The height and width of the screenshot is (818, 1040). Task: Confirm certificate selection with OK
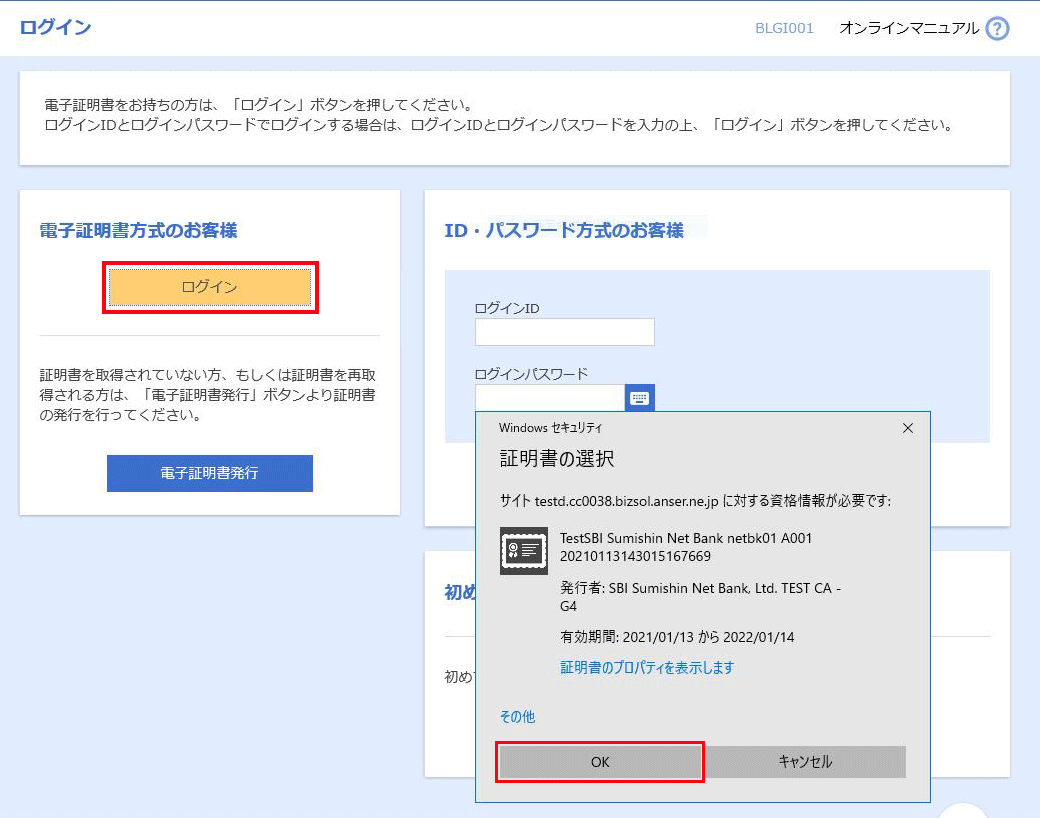tap(600, 762)
